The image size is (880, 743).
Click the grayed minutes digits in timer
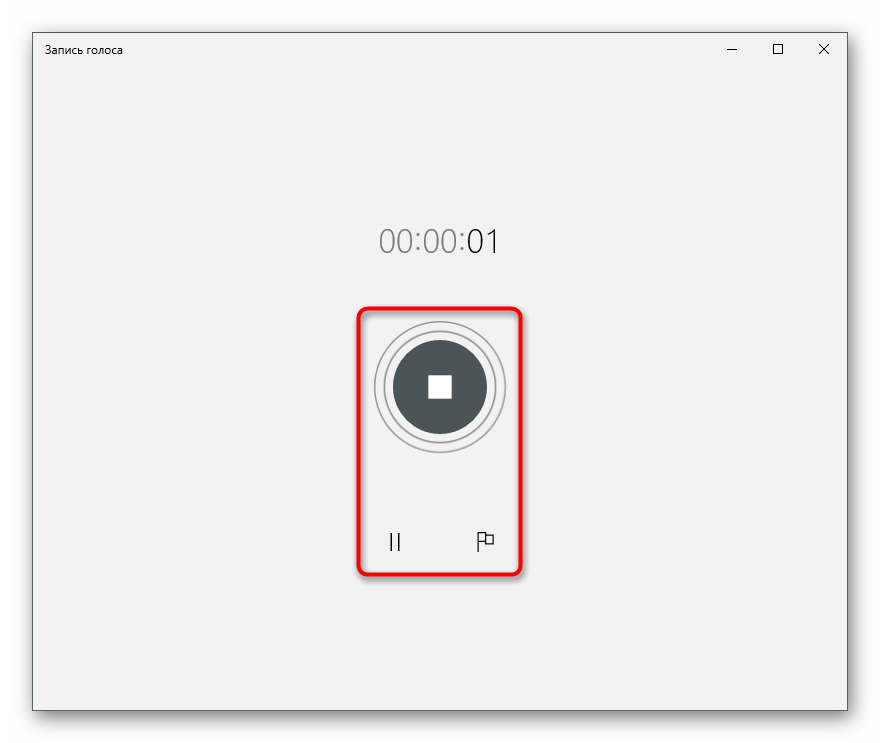(x=439, y=242)
